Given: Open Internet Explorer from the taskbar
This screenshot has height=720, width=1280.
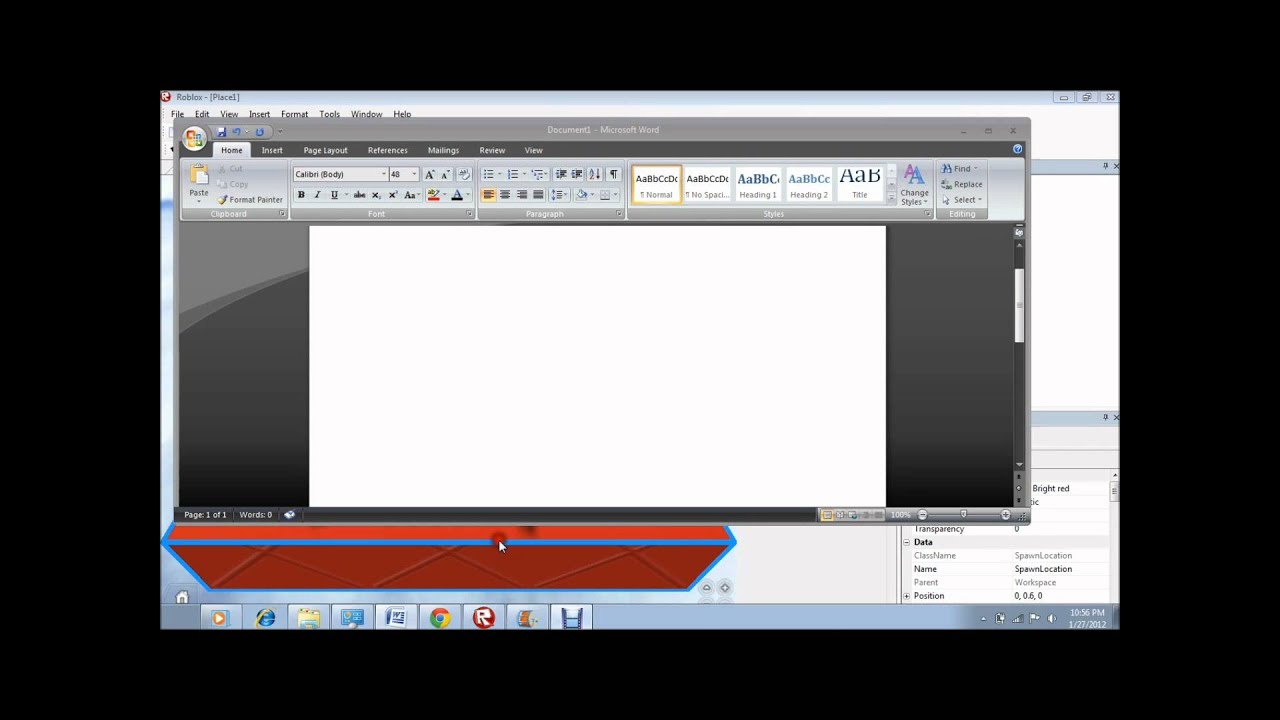Looking at the screenshot, I should point(265,619).
